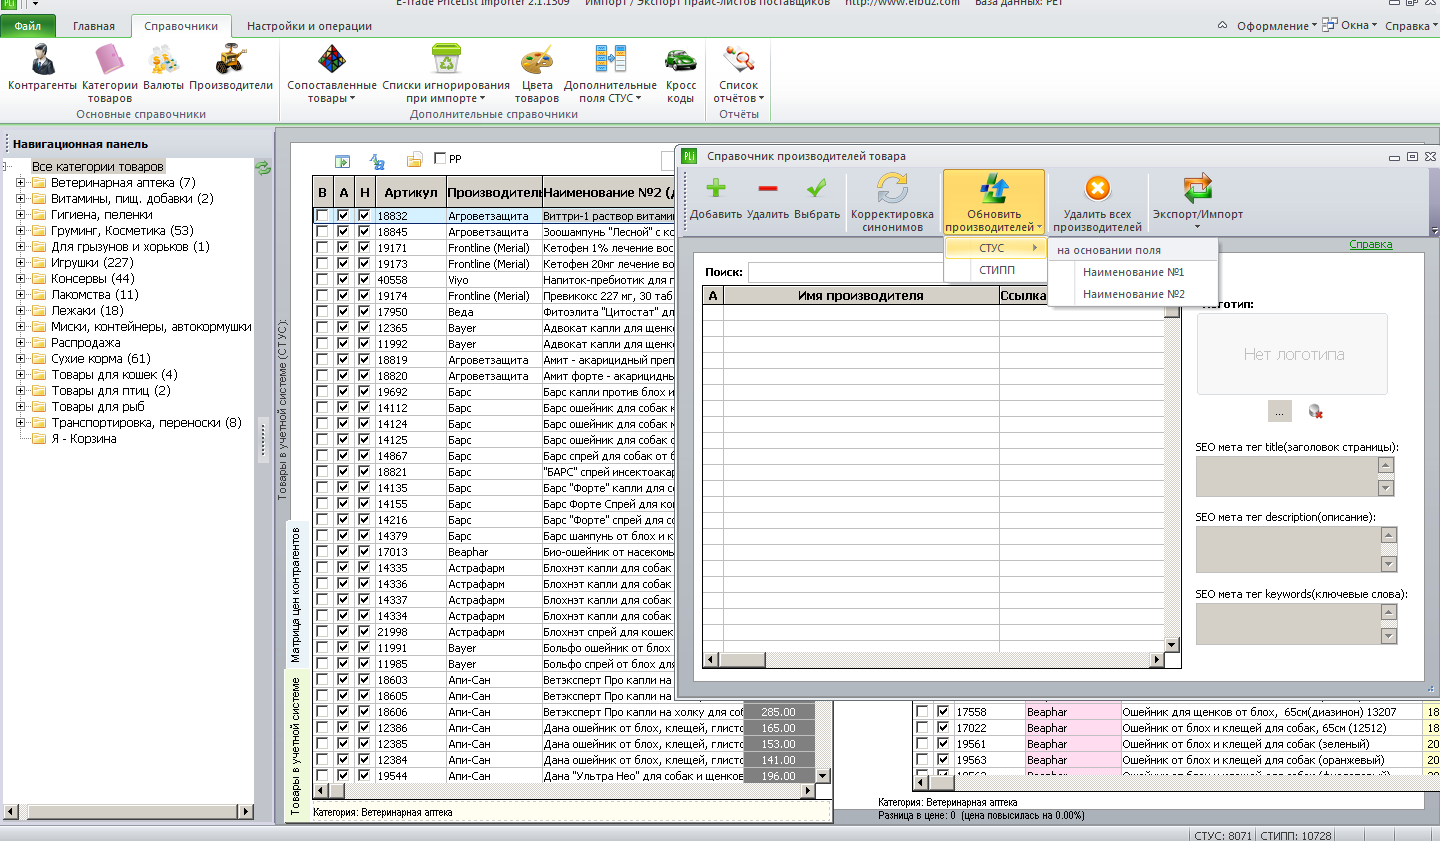1440x841 pixels.
Task: Check column B box for row 40558
Action: point(322,280)
